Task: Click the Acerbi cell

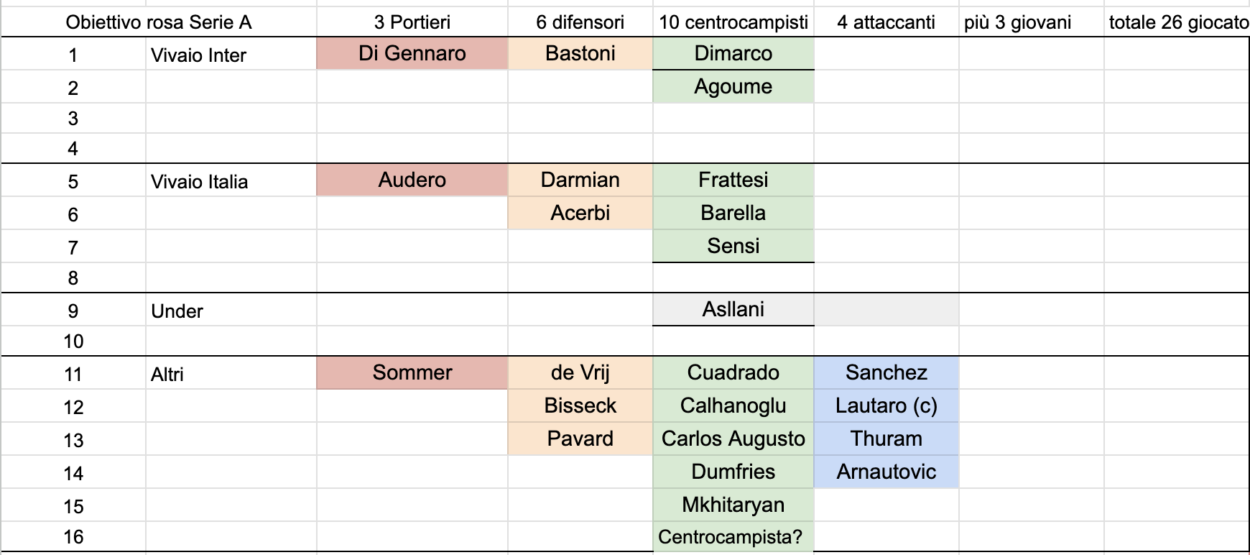Action: 580,213
